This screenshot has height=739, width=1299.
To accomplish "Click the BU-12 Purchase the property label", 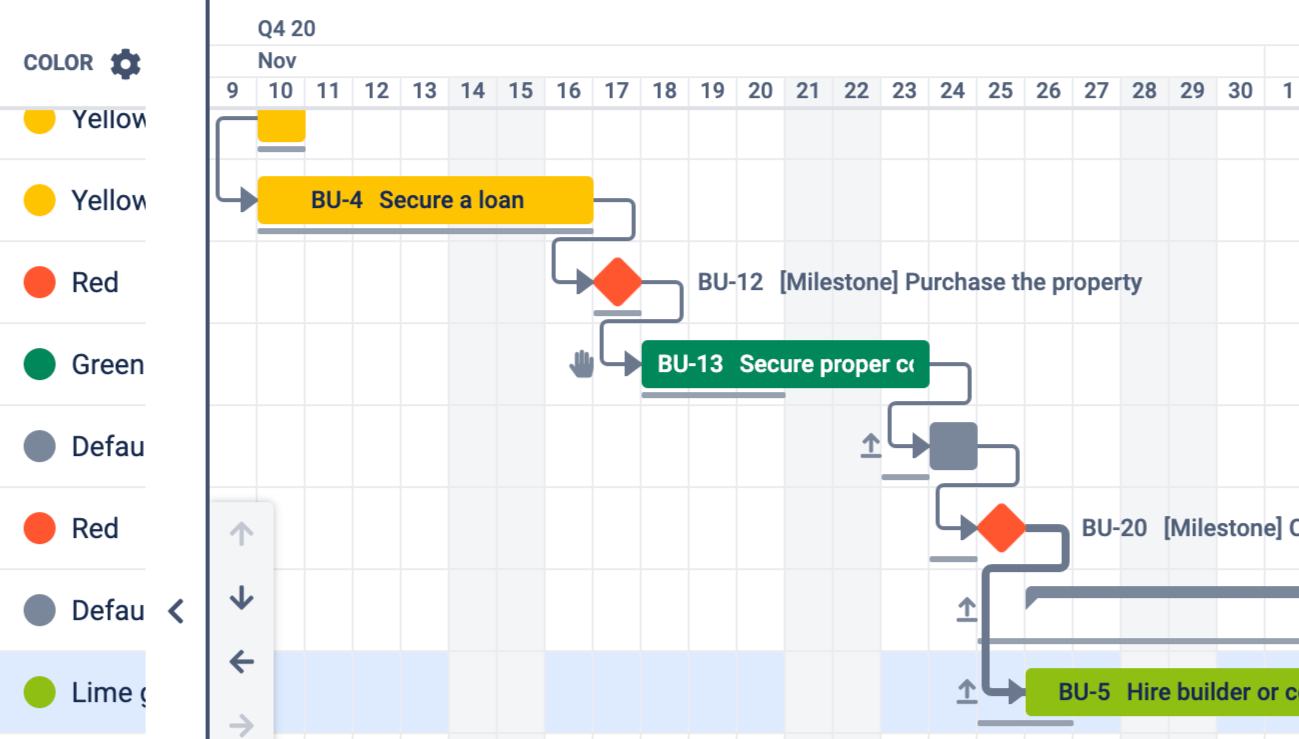I will pos(919,282).
